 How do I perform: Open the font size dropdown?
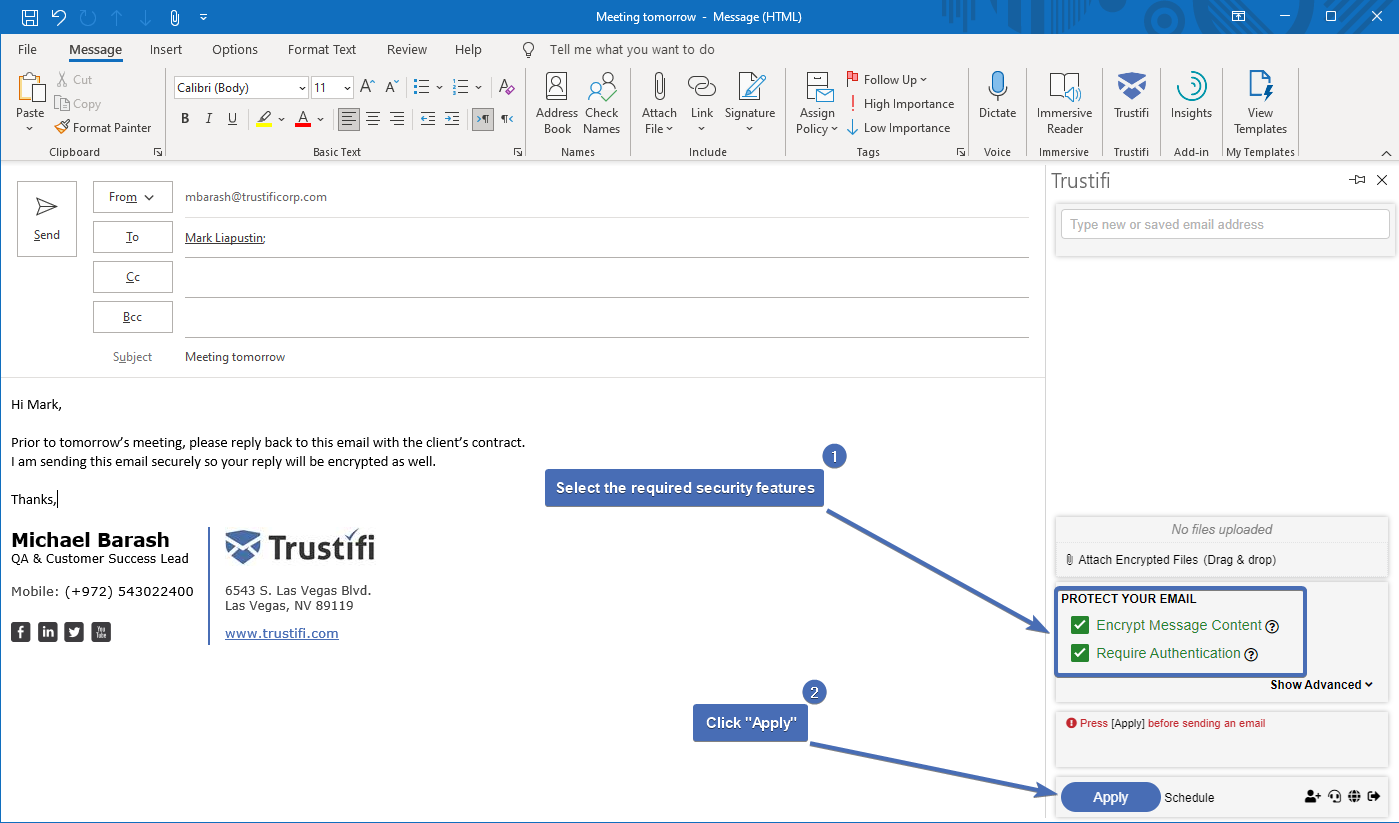coord(347,88)
